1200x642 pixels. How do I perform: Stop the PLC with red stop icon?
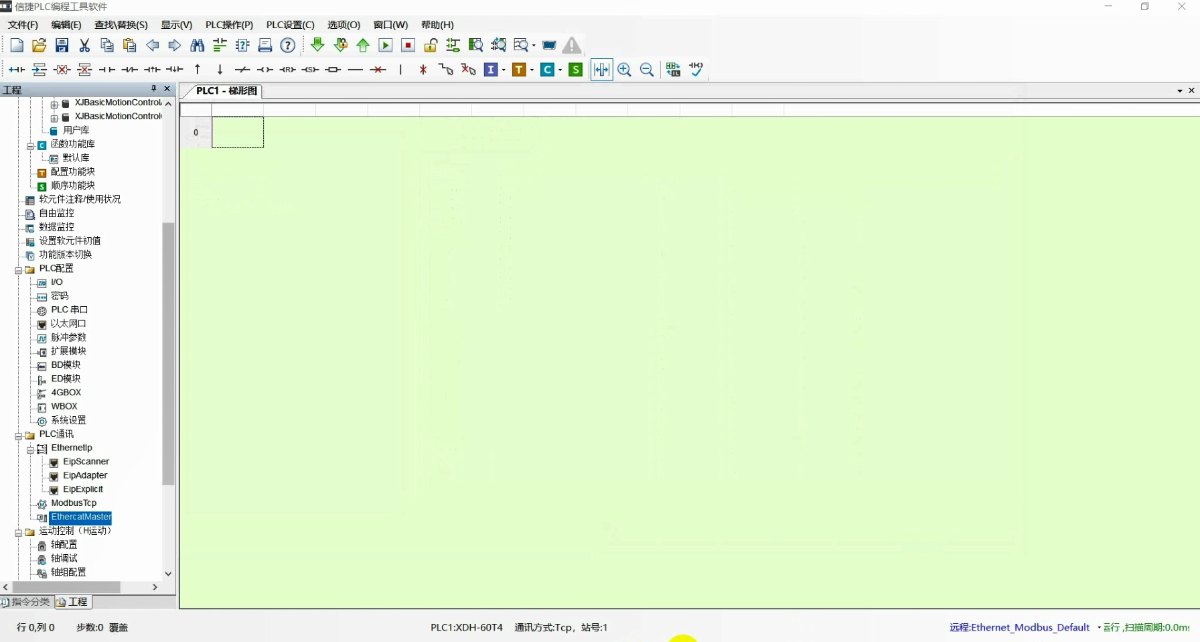coord(408,45)
